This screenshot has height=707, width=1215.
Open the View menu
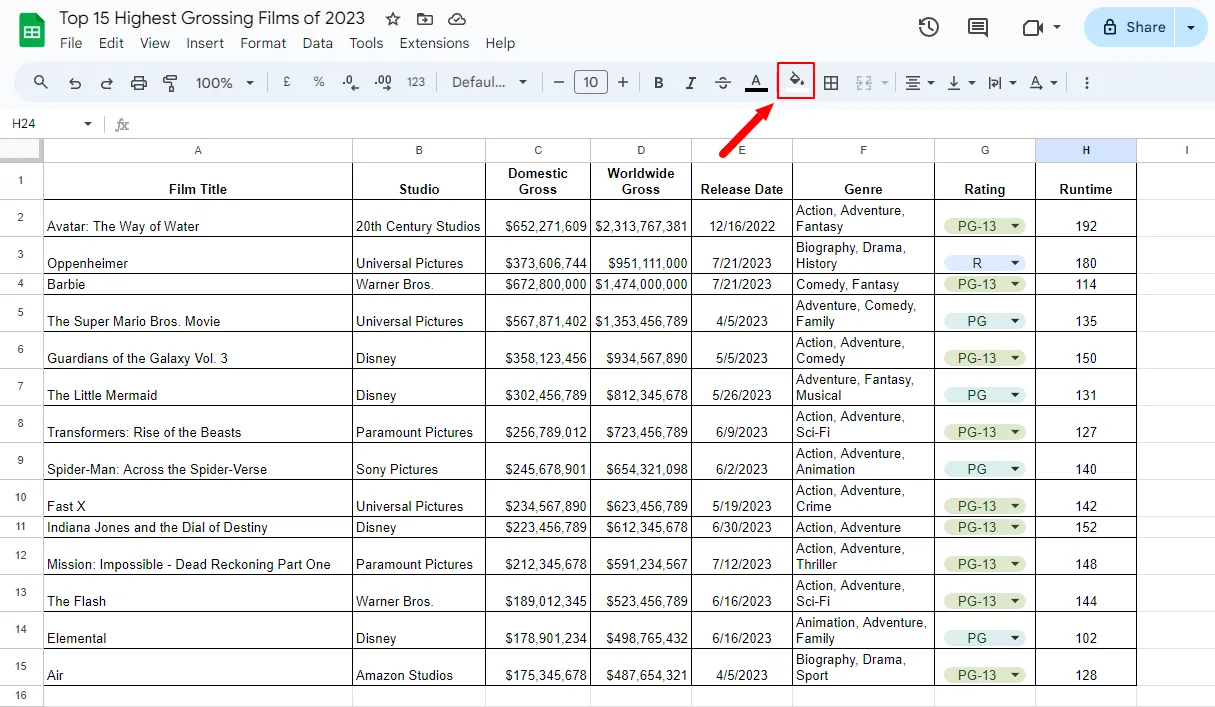pyautogui.click(x=155, y=43)
